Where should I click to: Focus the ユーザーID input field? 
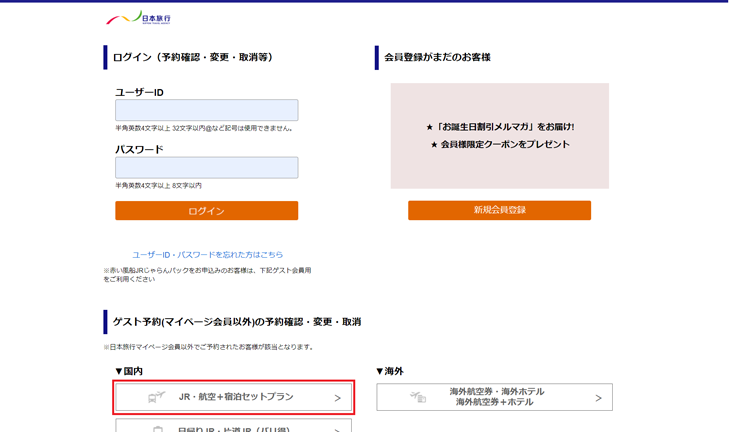(207, 110)
